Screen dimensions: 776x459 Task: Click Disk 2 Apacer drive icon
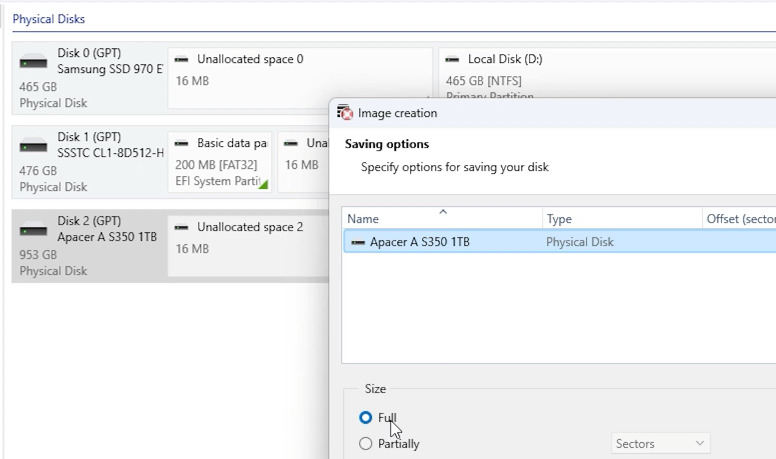coord(33,230)
